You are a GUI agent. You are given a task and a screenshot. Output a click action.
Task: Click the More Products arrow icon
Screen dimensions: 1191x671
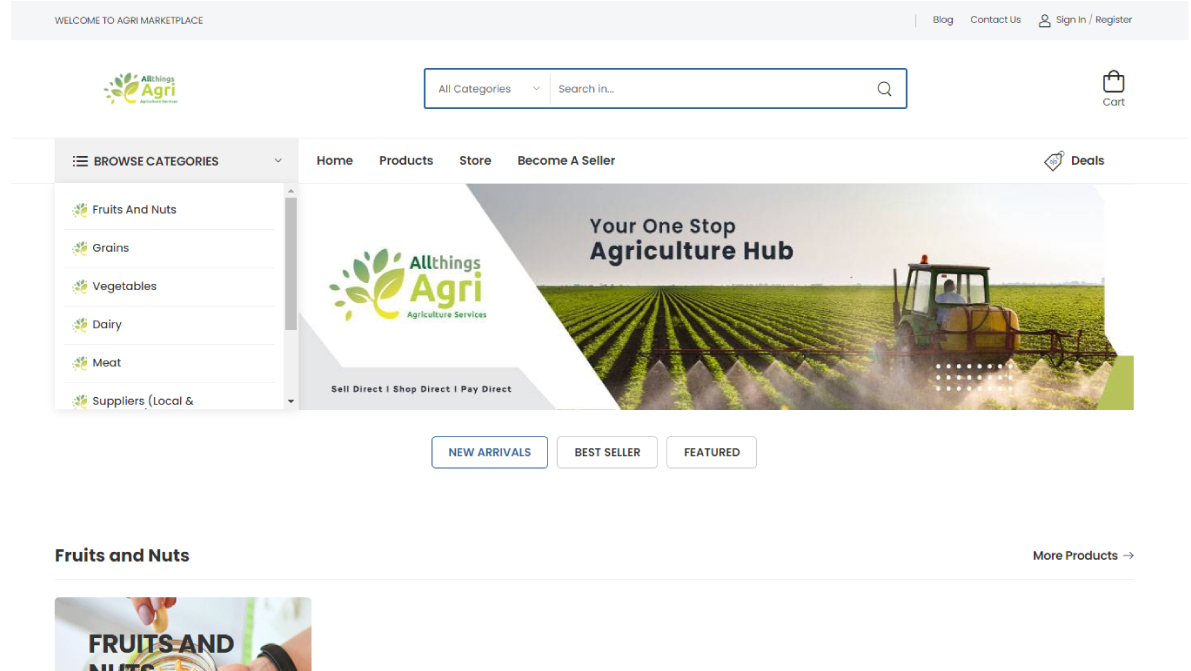[x=1128, y=556]
